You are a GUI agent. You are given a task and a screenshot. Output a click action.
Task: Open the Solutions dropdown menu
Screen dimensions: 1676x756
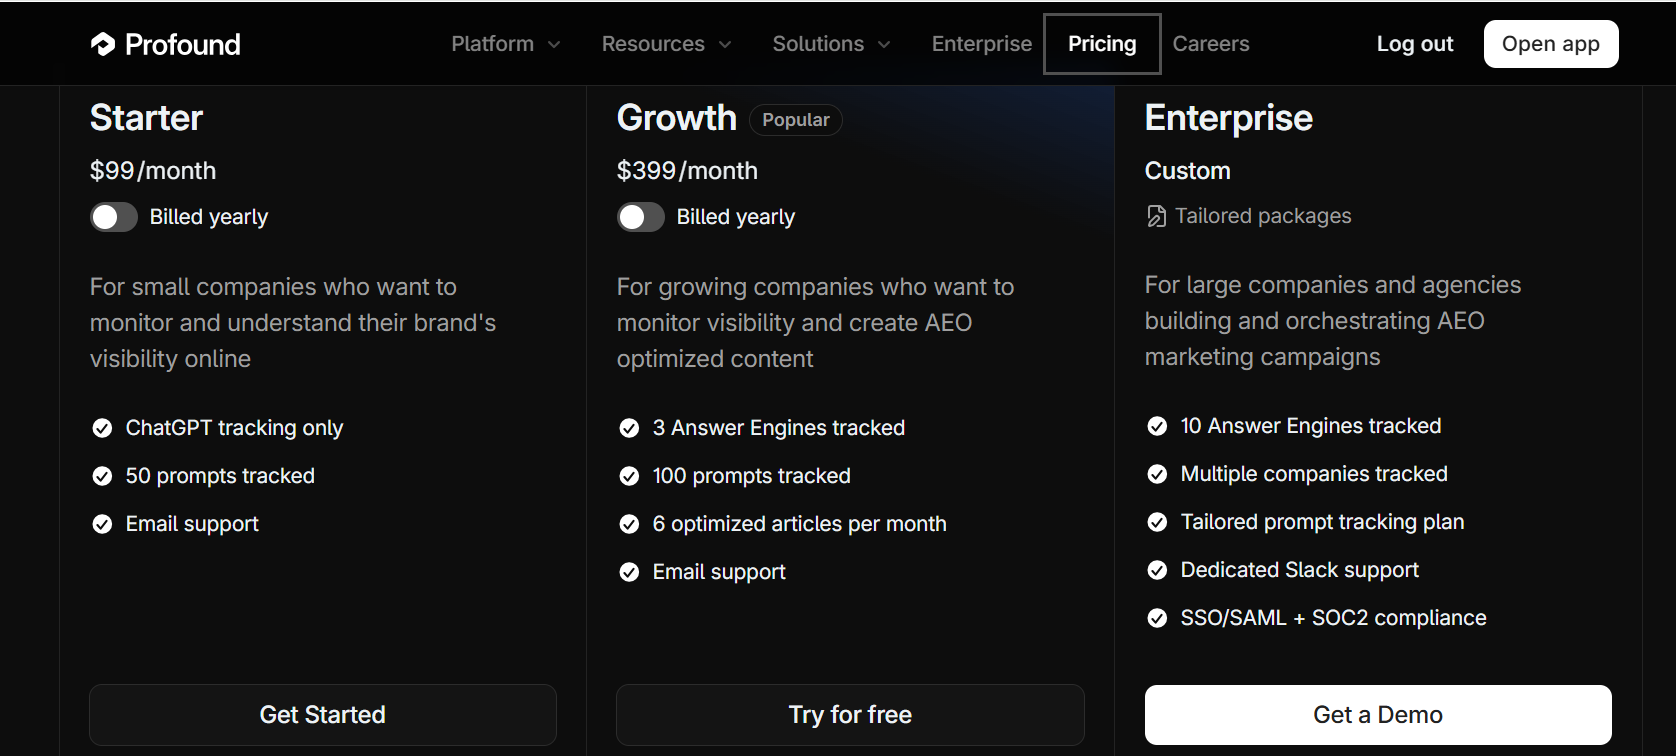point(831,43)
